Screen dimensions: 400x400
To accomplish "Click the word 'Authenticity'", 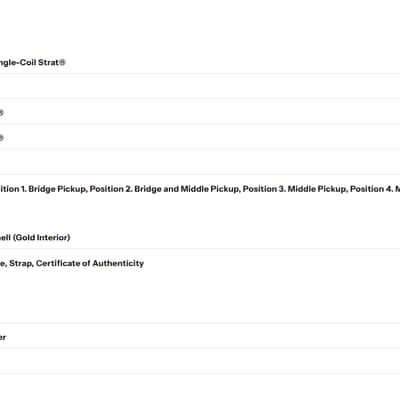I will [x=118, y=263].
